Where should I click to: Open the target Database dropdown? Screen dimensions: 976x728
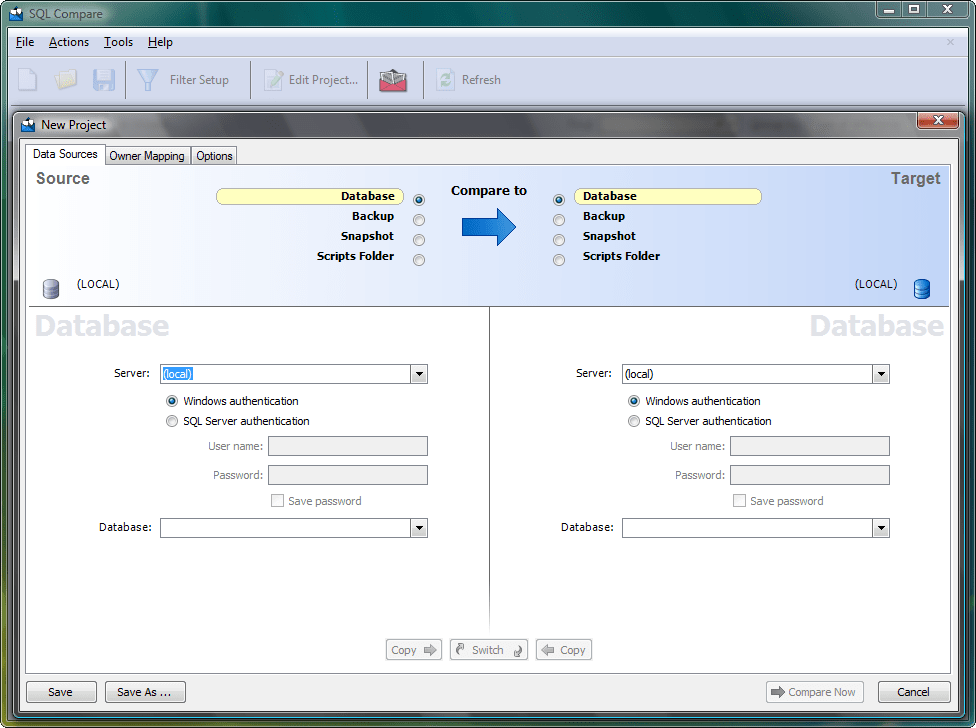(881, 527)
